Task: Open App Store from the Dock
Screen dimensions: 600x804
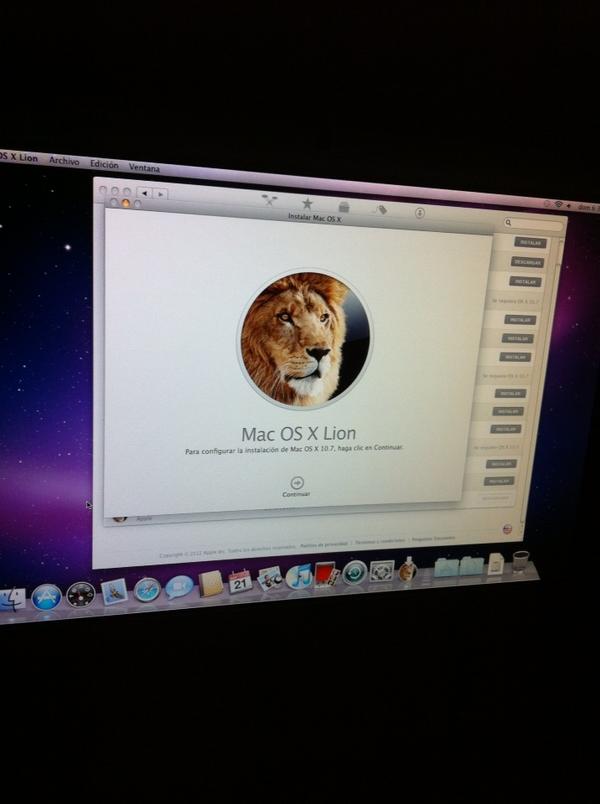Action: (x=46, y=597)
